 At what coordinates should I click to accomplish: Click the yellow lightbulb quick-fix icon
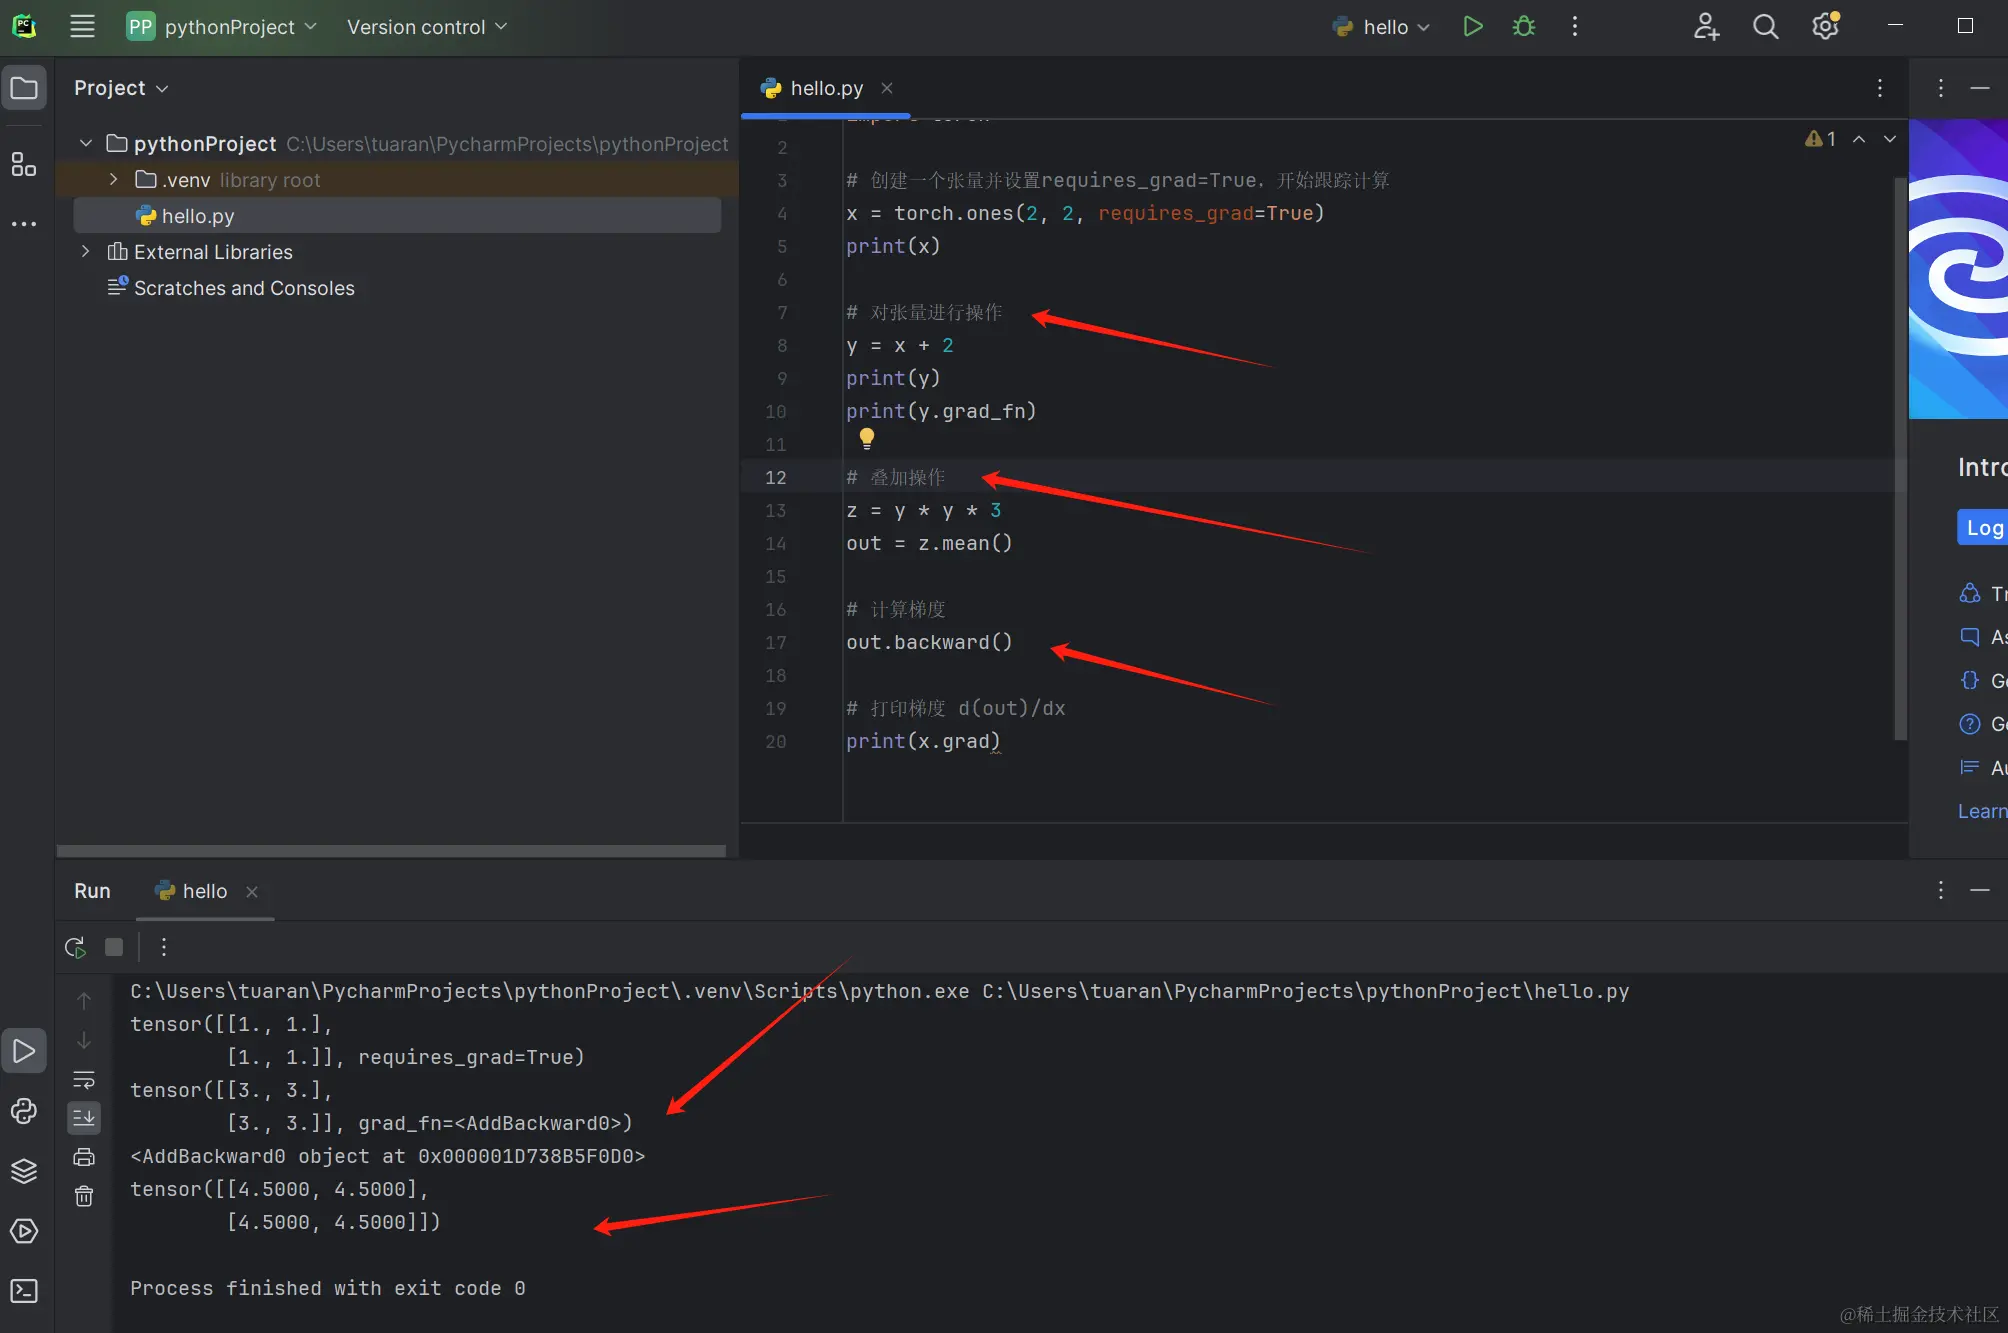(x=866, y=438)
